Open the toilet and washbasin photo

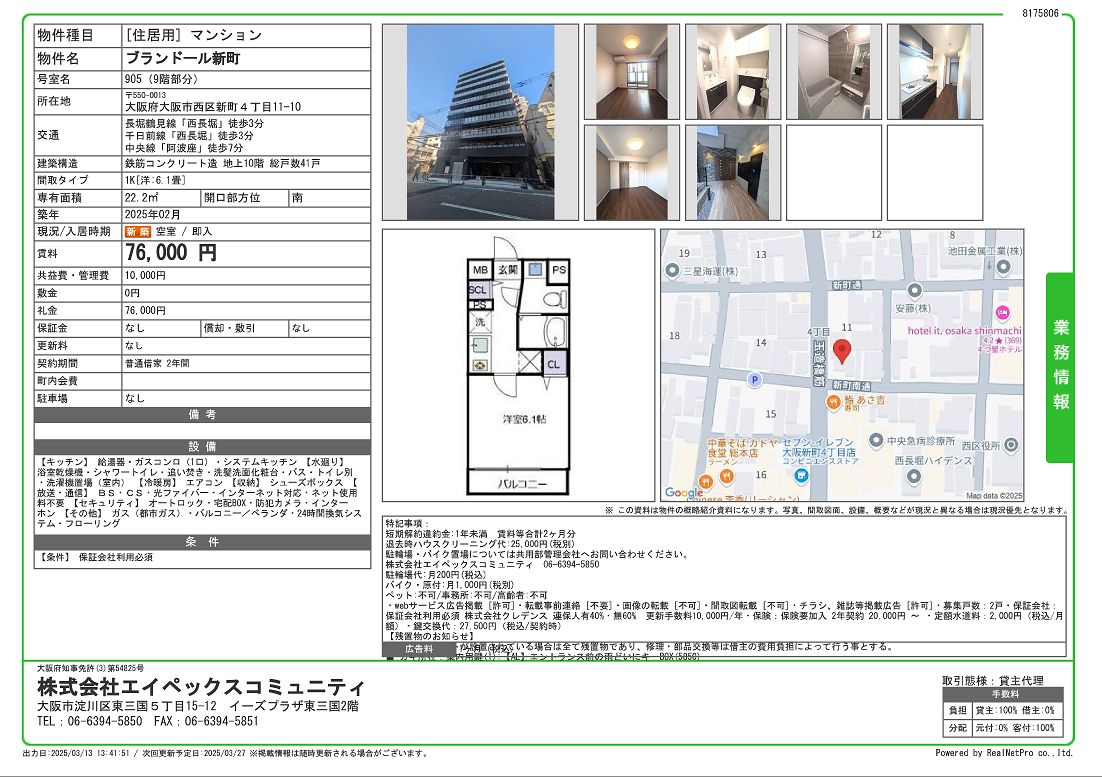(733, 72)
